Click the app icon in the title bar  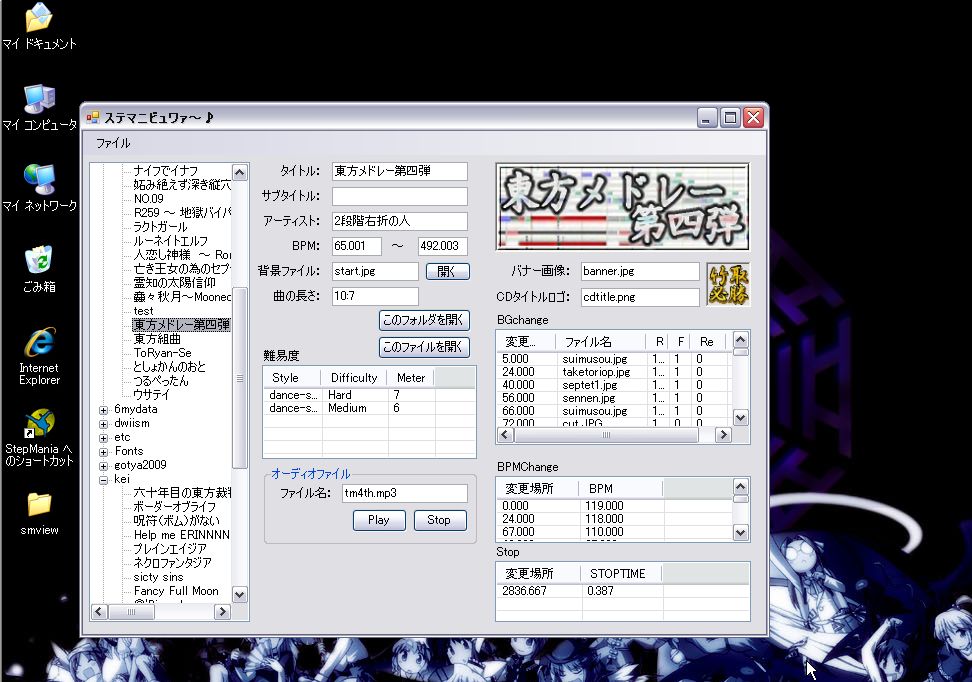click(93, 117)
